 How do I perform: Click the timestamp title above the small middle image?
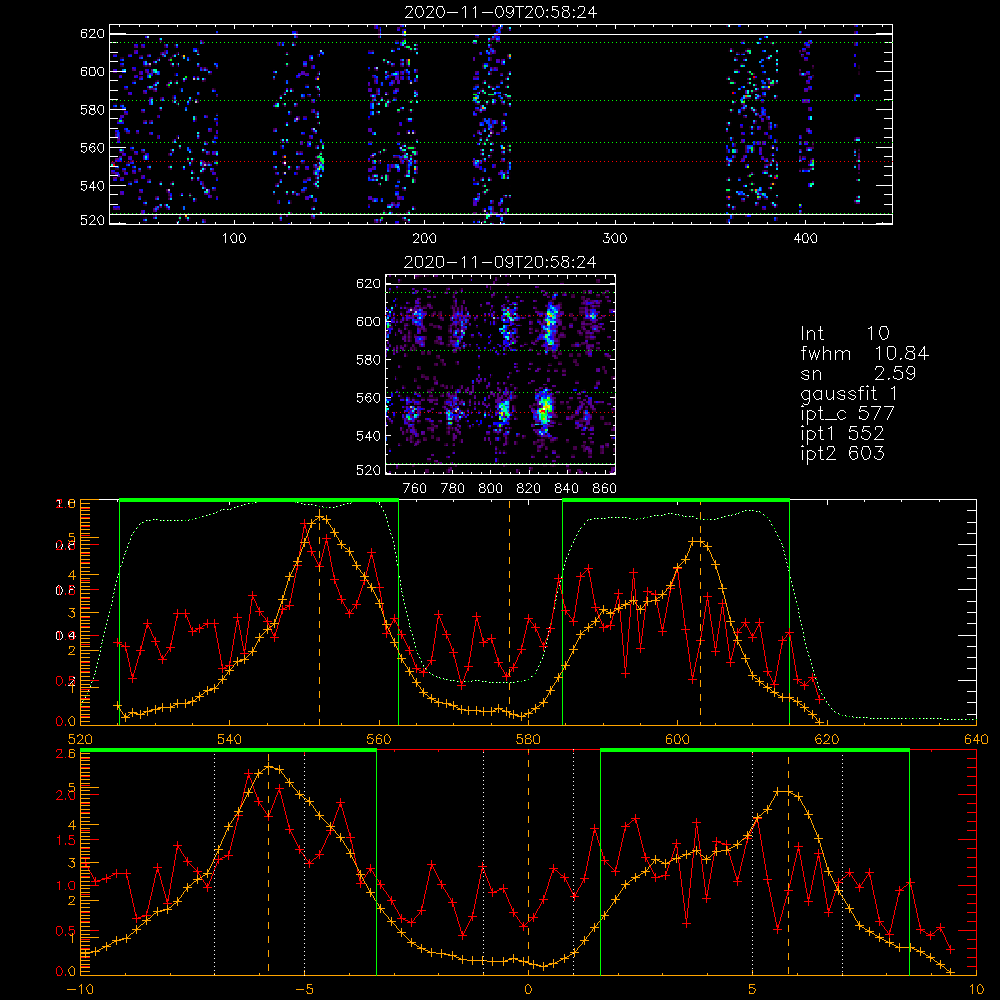501,262
